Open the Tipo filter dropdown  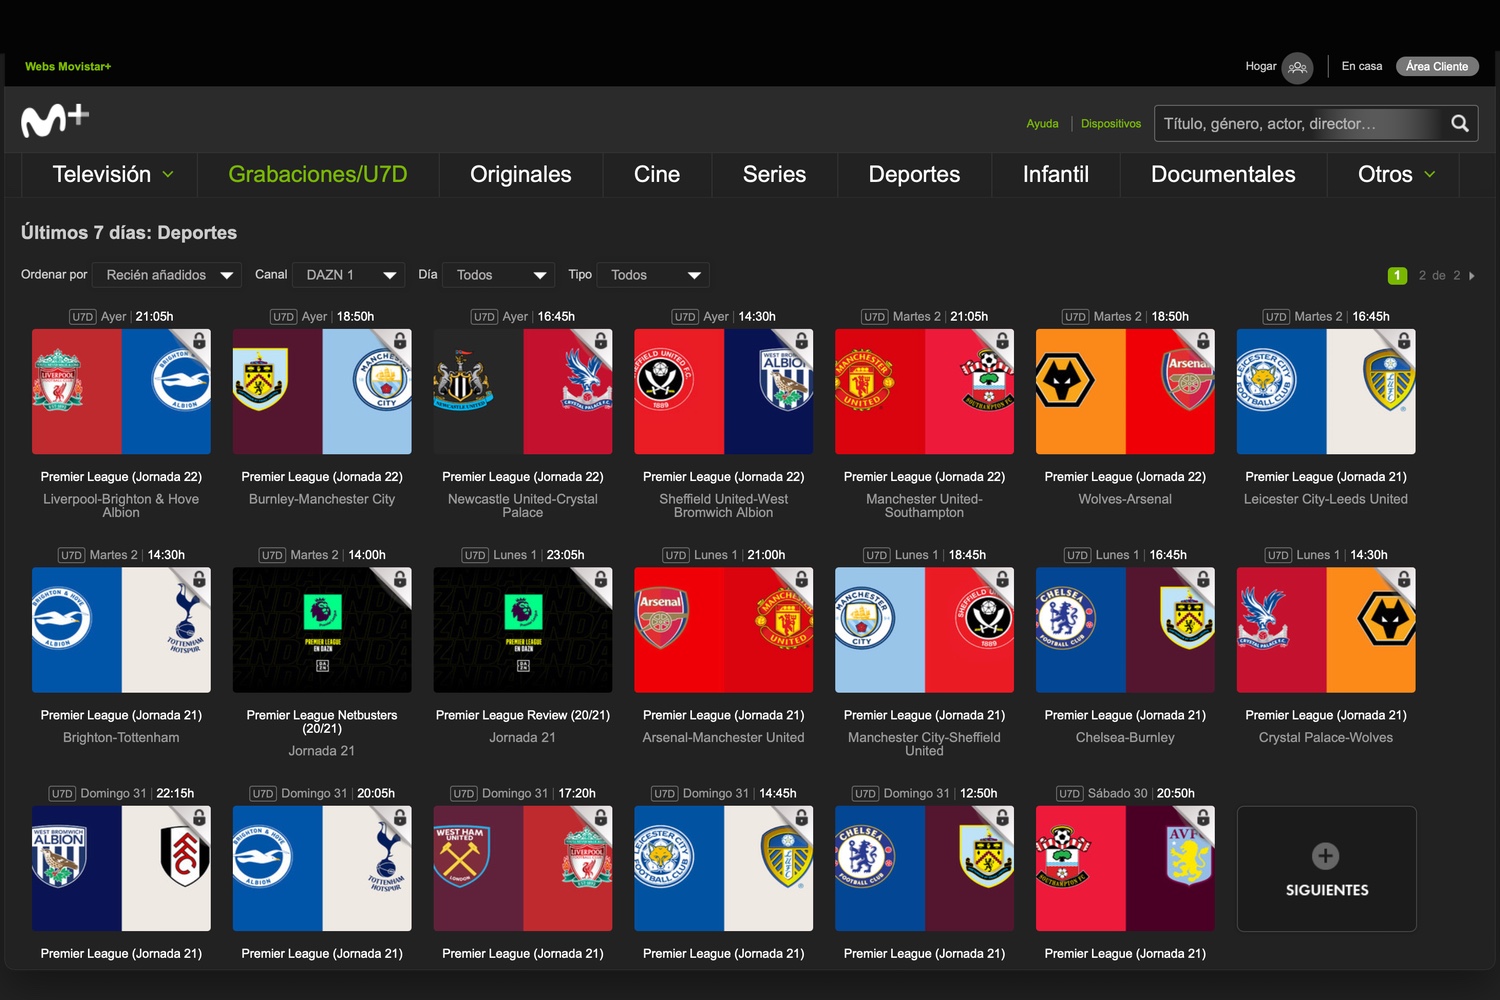653,275
